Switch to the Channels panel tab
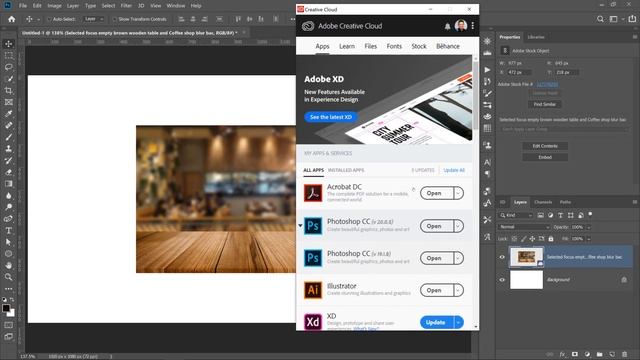This screenshot has width=640, height=360. click(543, 202)
